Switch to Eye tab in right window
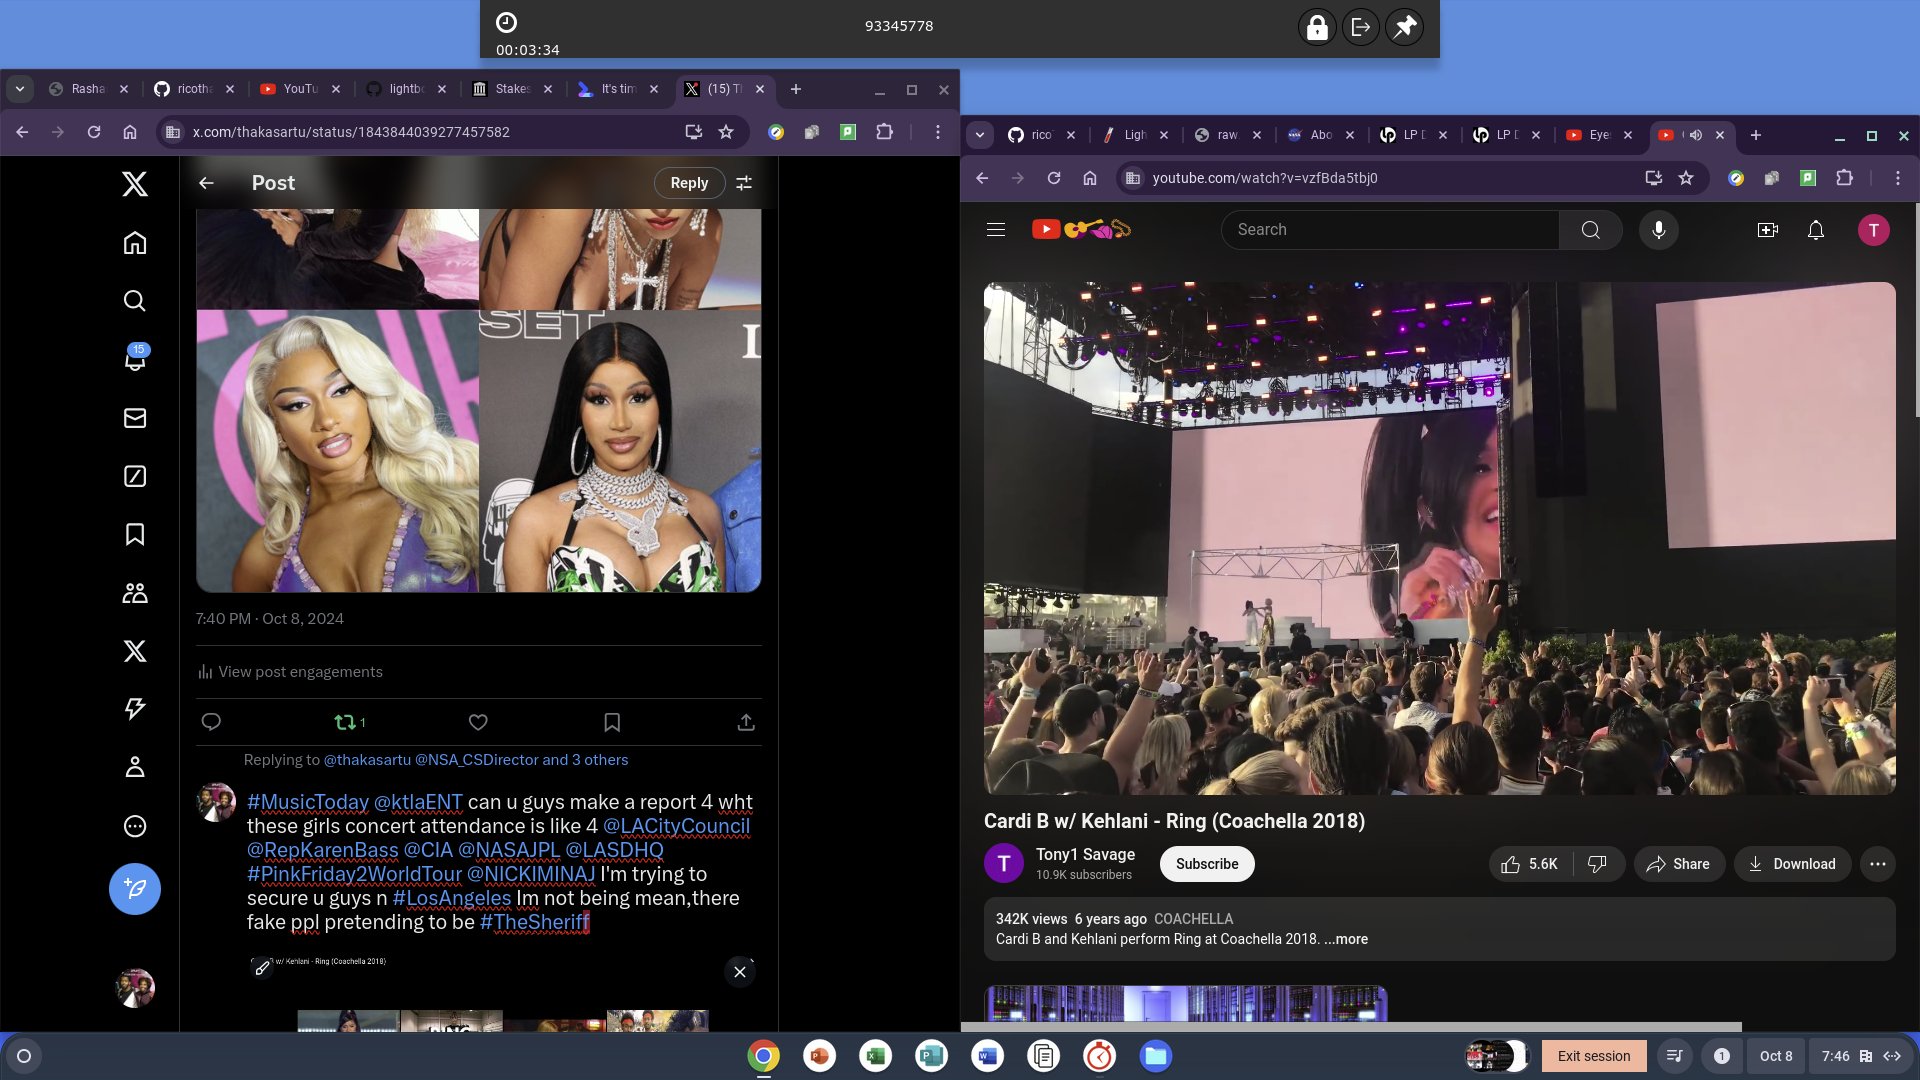This screenshot has height=1080, width=1920. point(1598,135)
